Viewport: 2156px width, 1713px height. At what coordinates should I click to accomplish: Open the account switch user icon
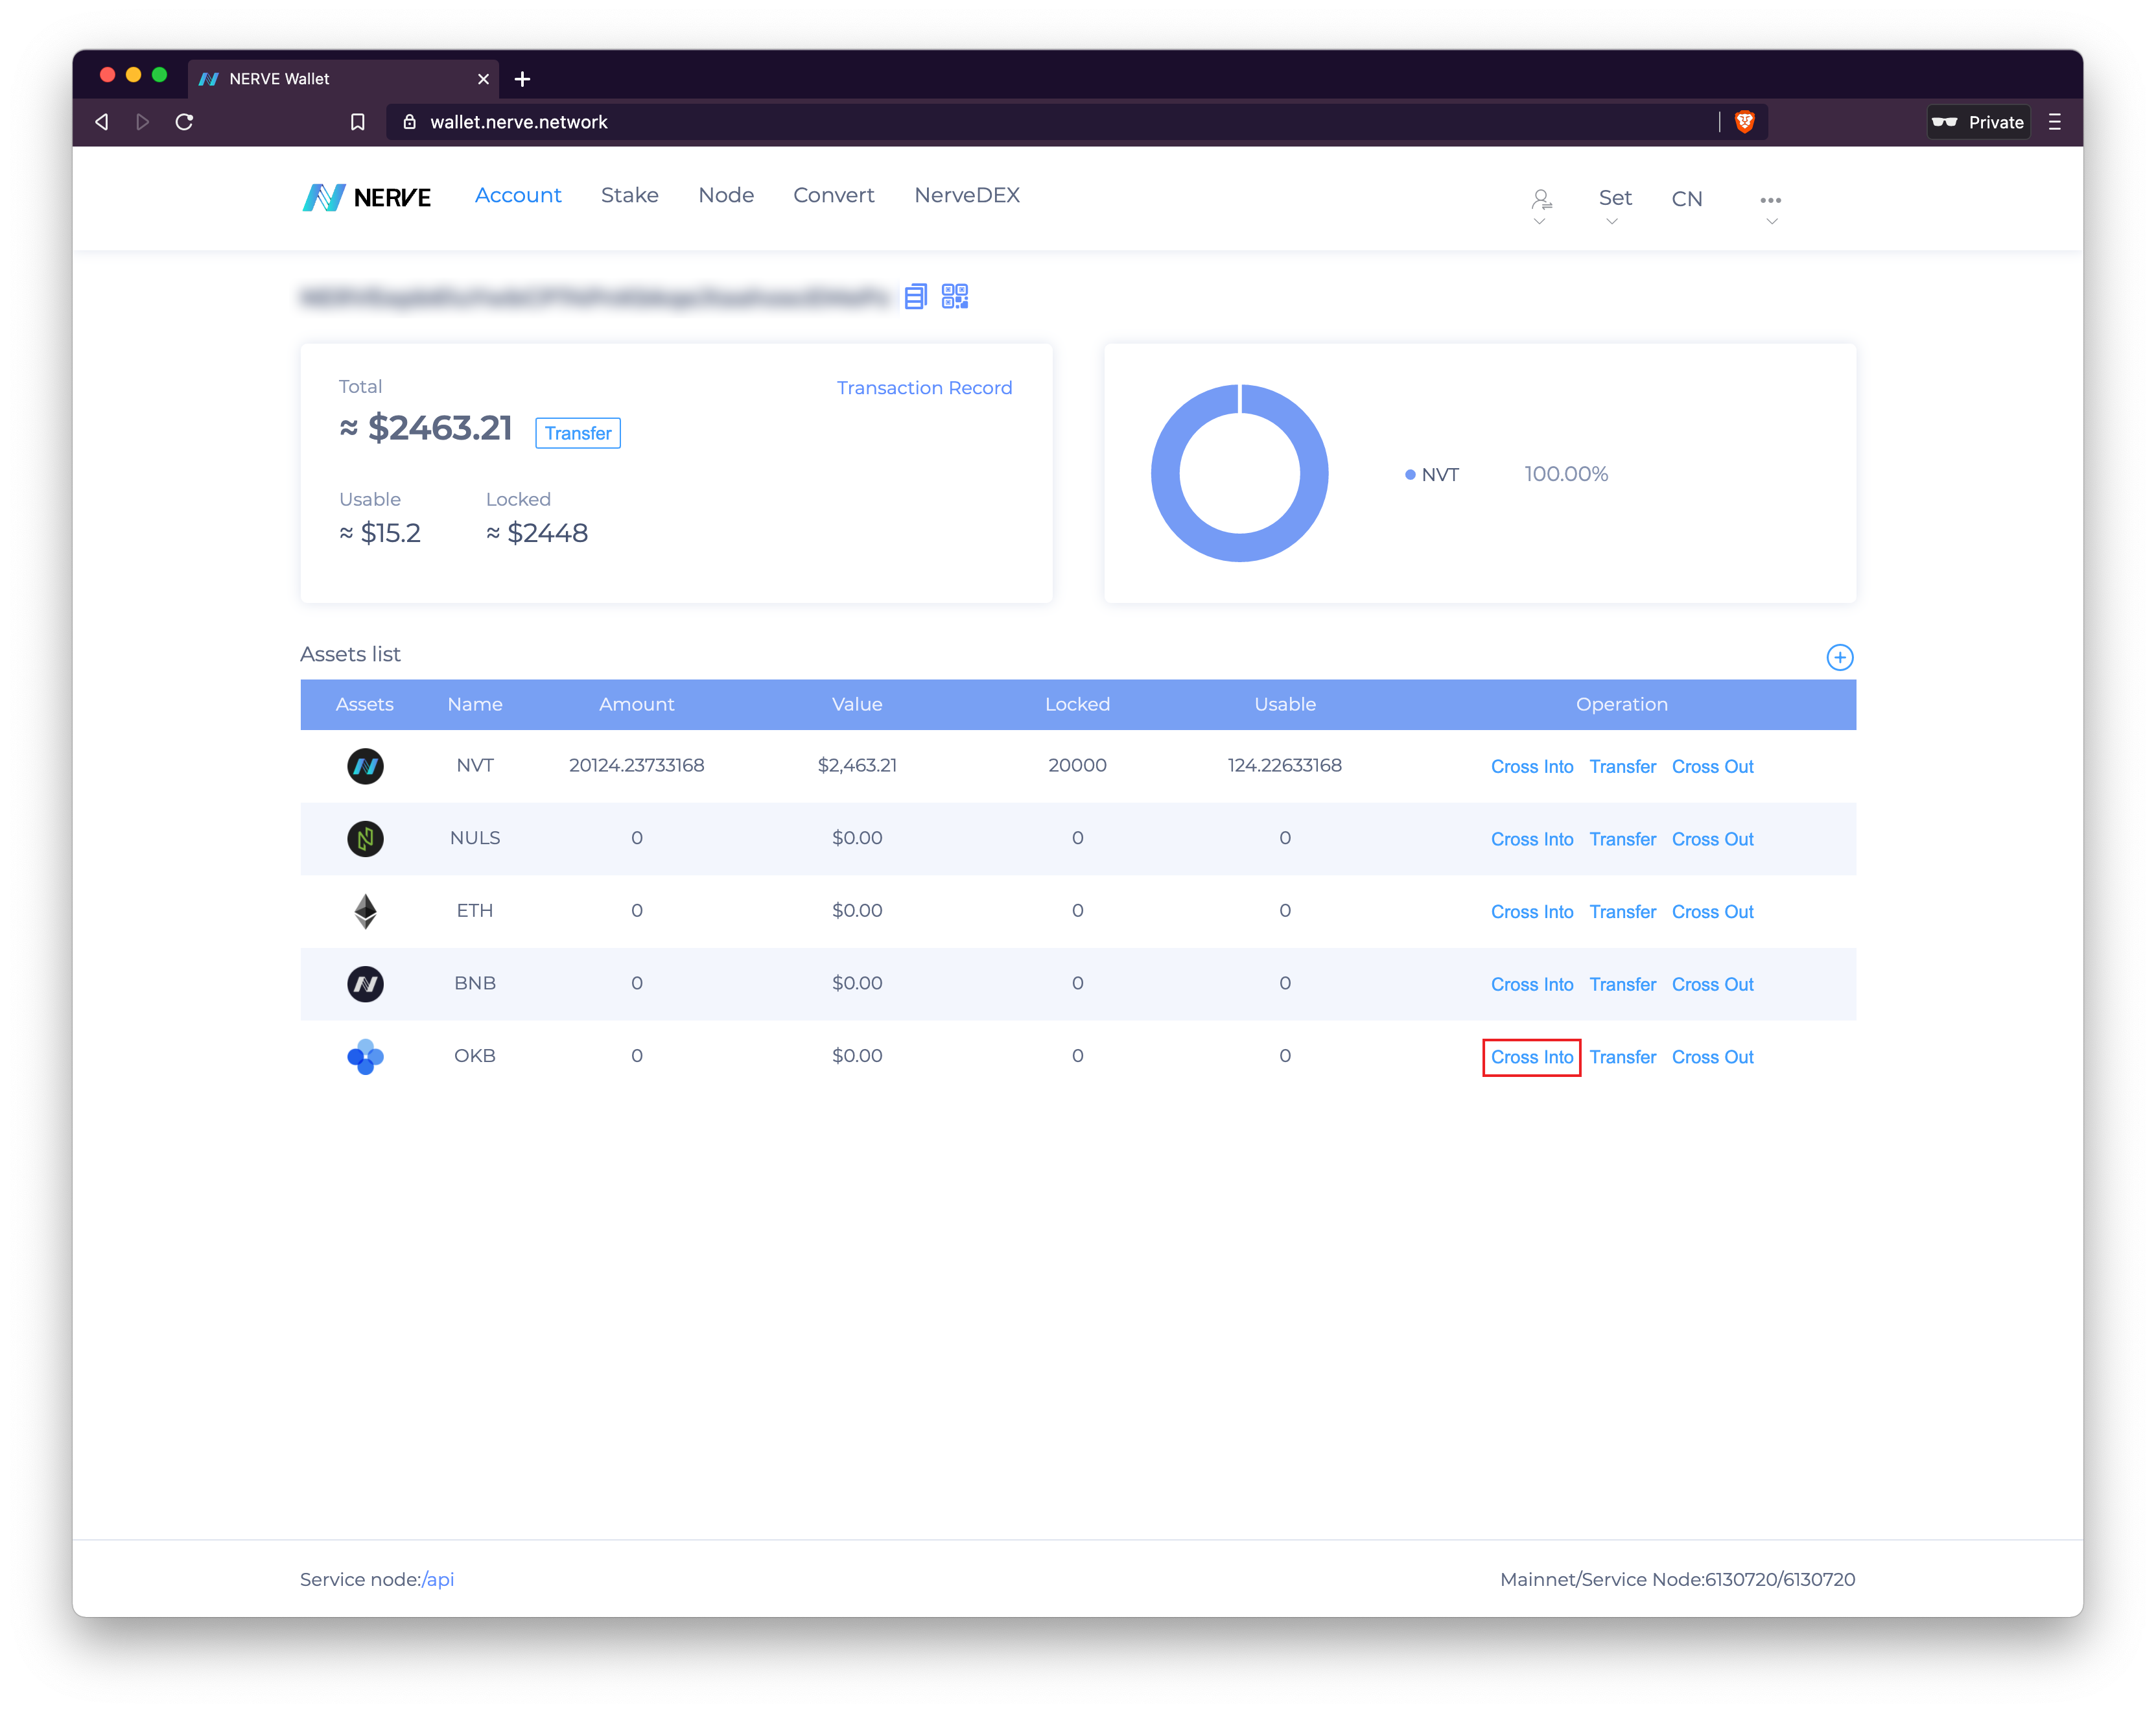(x=1541, y=199)
